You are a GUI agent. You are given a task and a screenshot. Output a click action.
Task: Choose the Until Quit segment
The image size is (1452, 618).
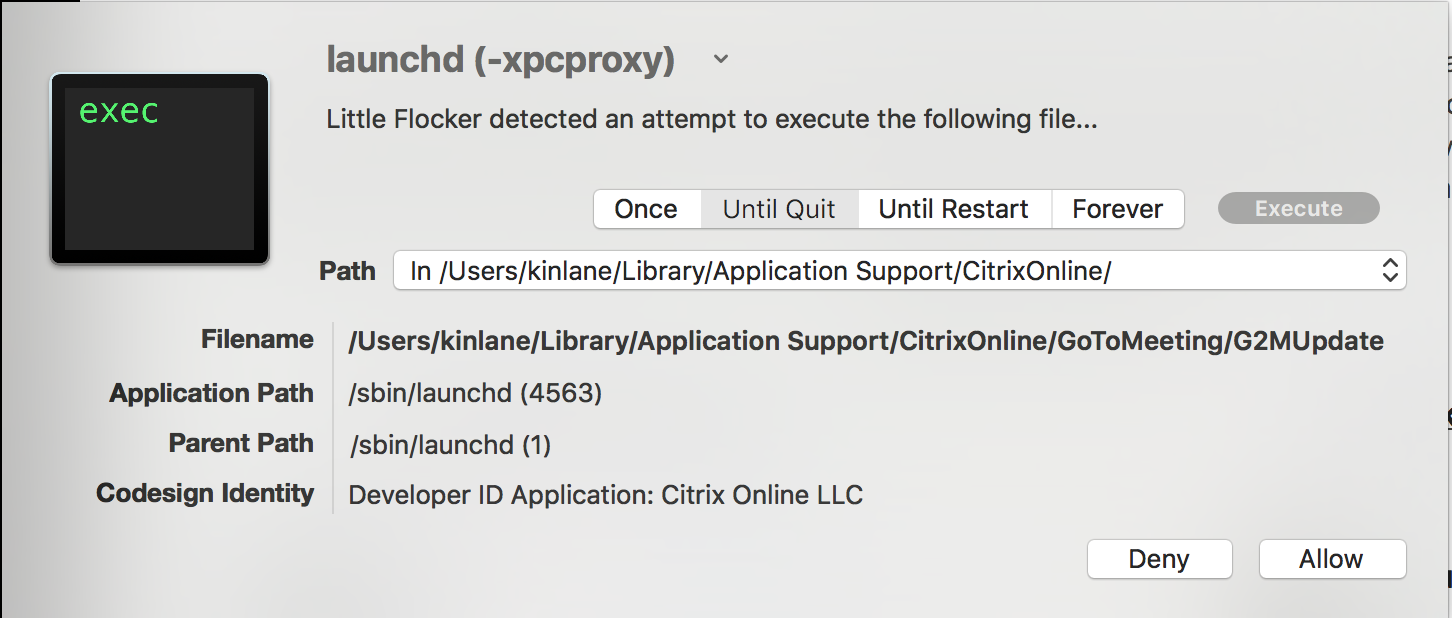(779, 209)
